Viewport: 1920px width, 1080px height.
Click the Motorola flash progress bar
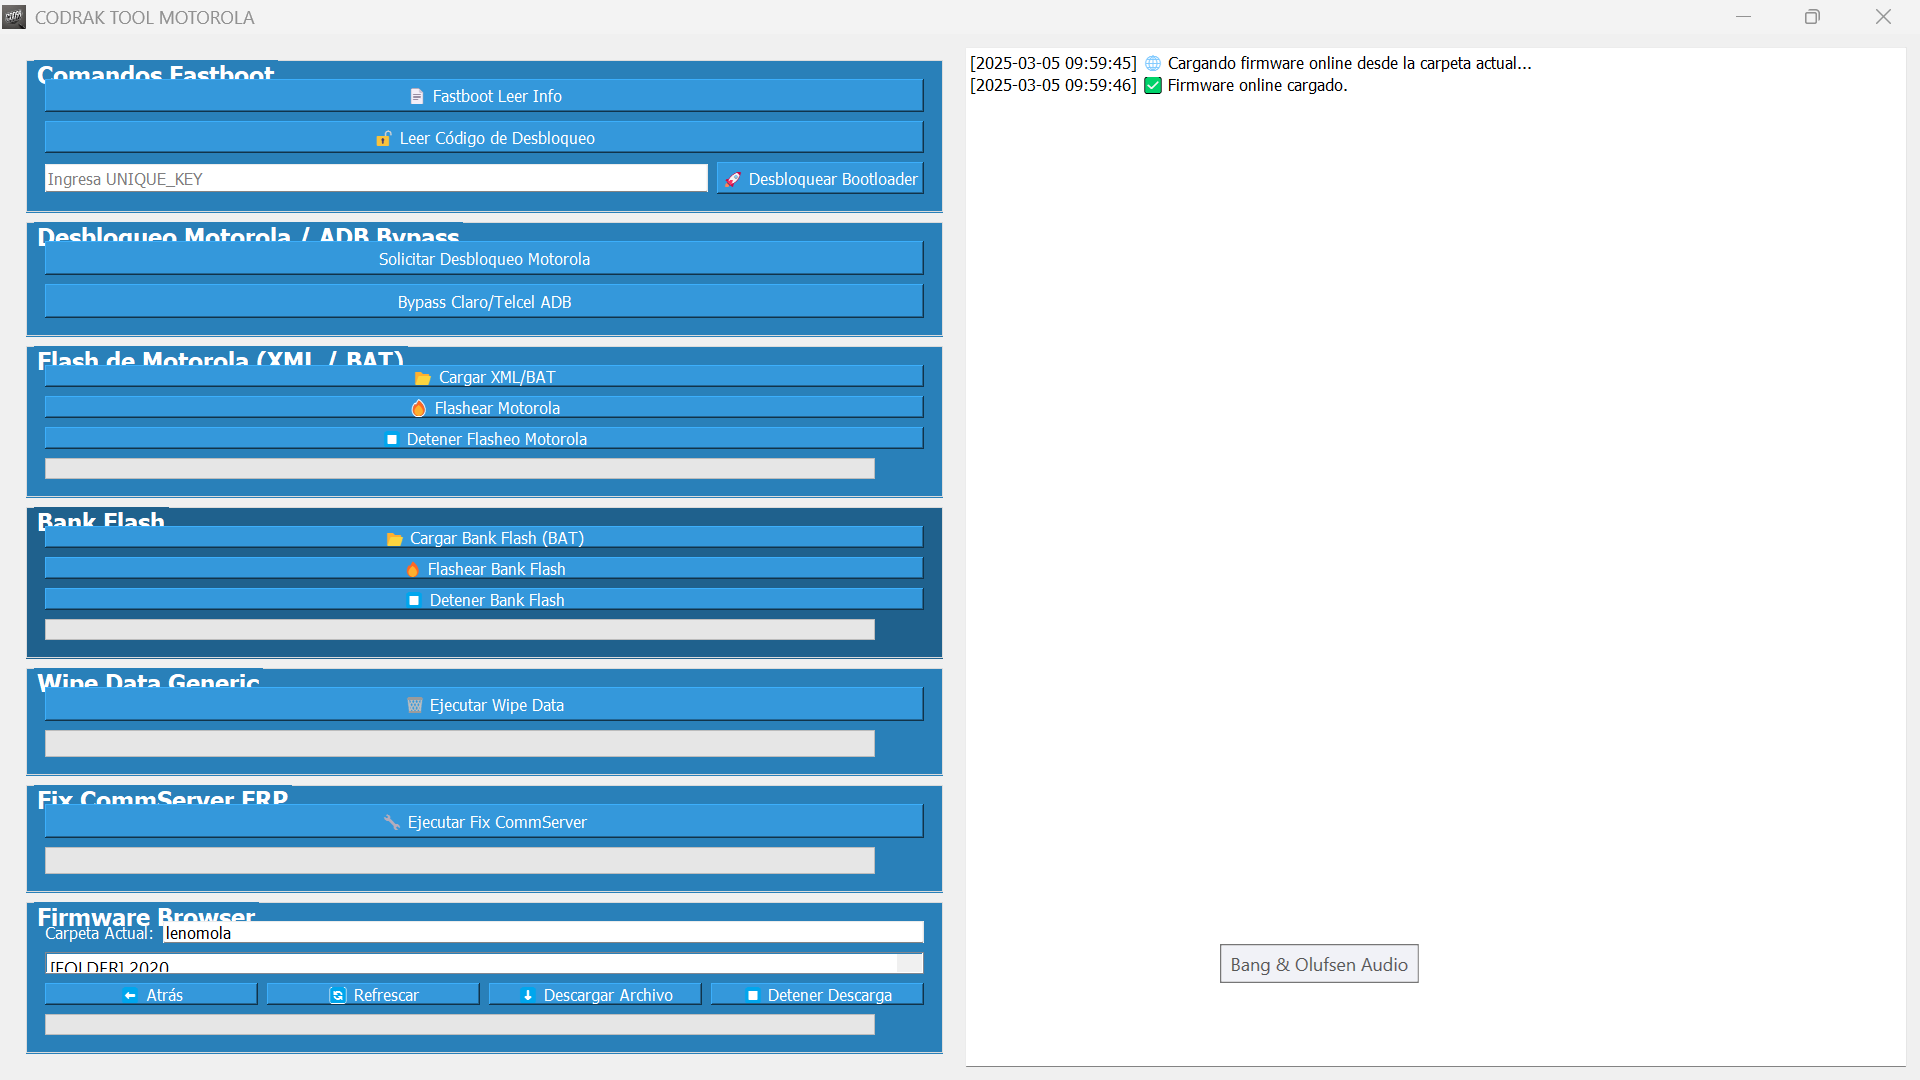(460, 469)
